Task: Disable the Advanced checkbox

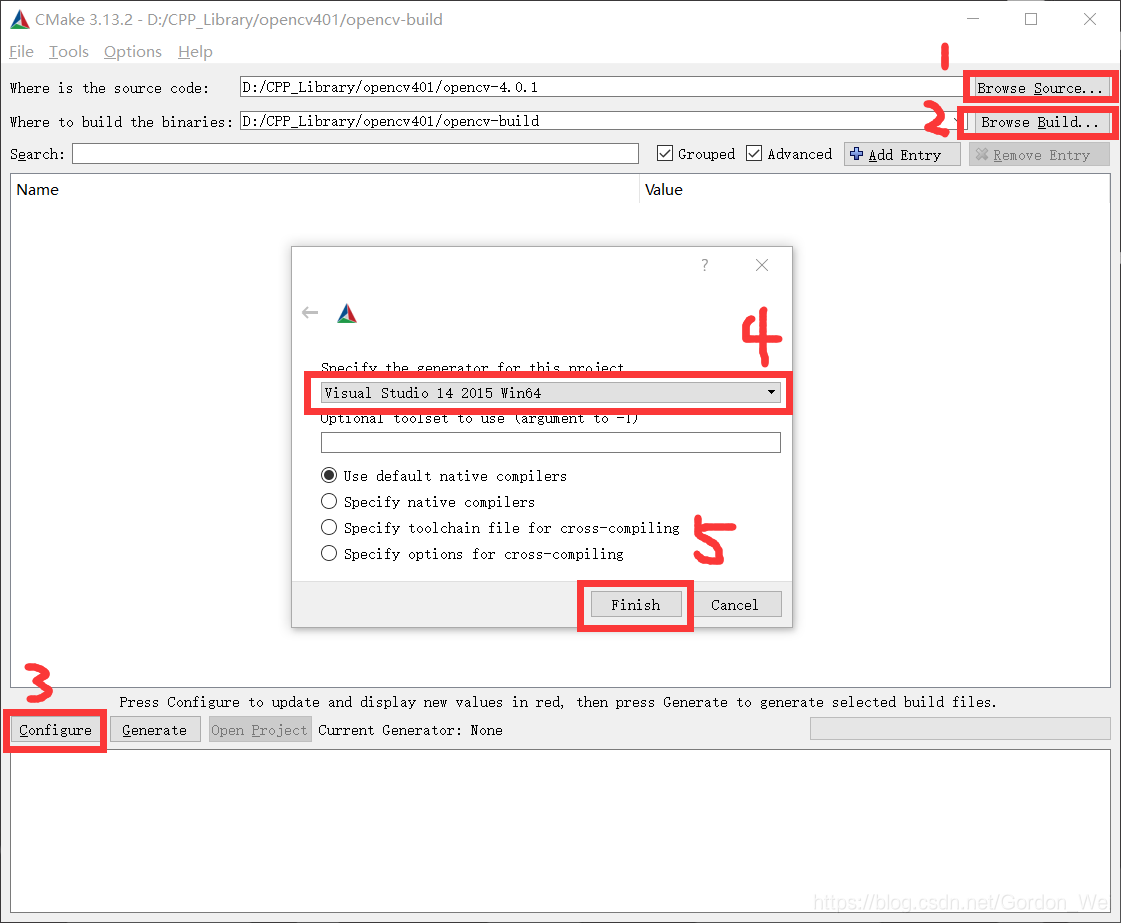Action: (755, 153)
